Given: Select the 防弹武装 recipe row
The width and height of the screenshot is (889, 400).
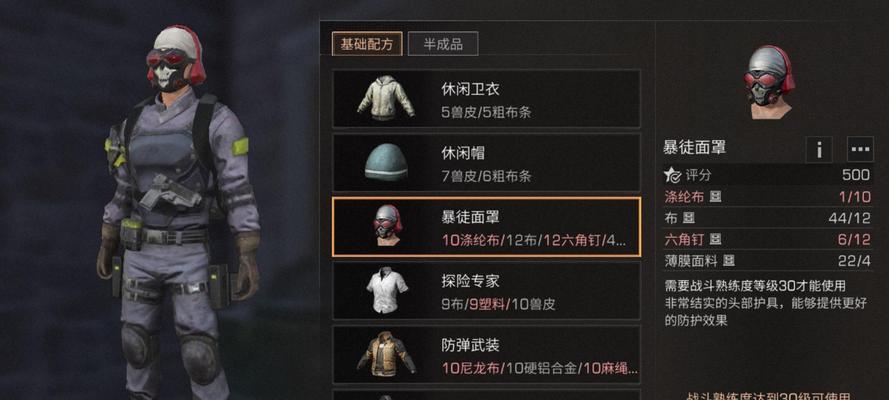Looking at the screenshot, I should click(486, 354).
